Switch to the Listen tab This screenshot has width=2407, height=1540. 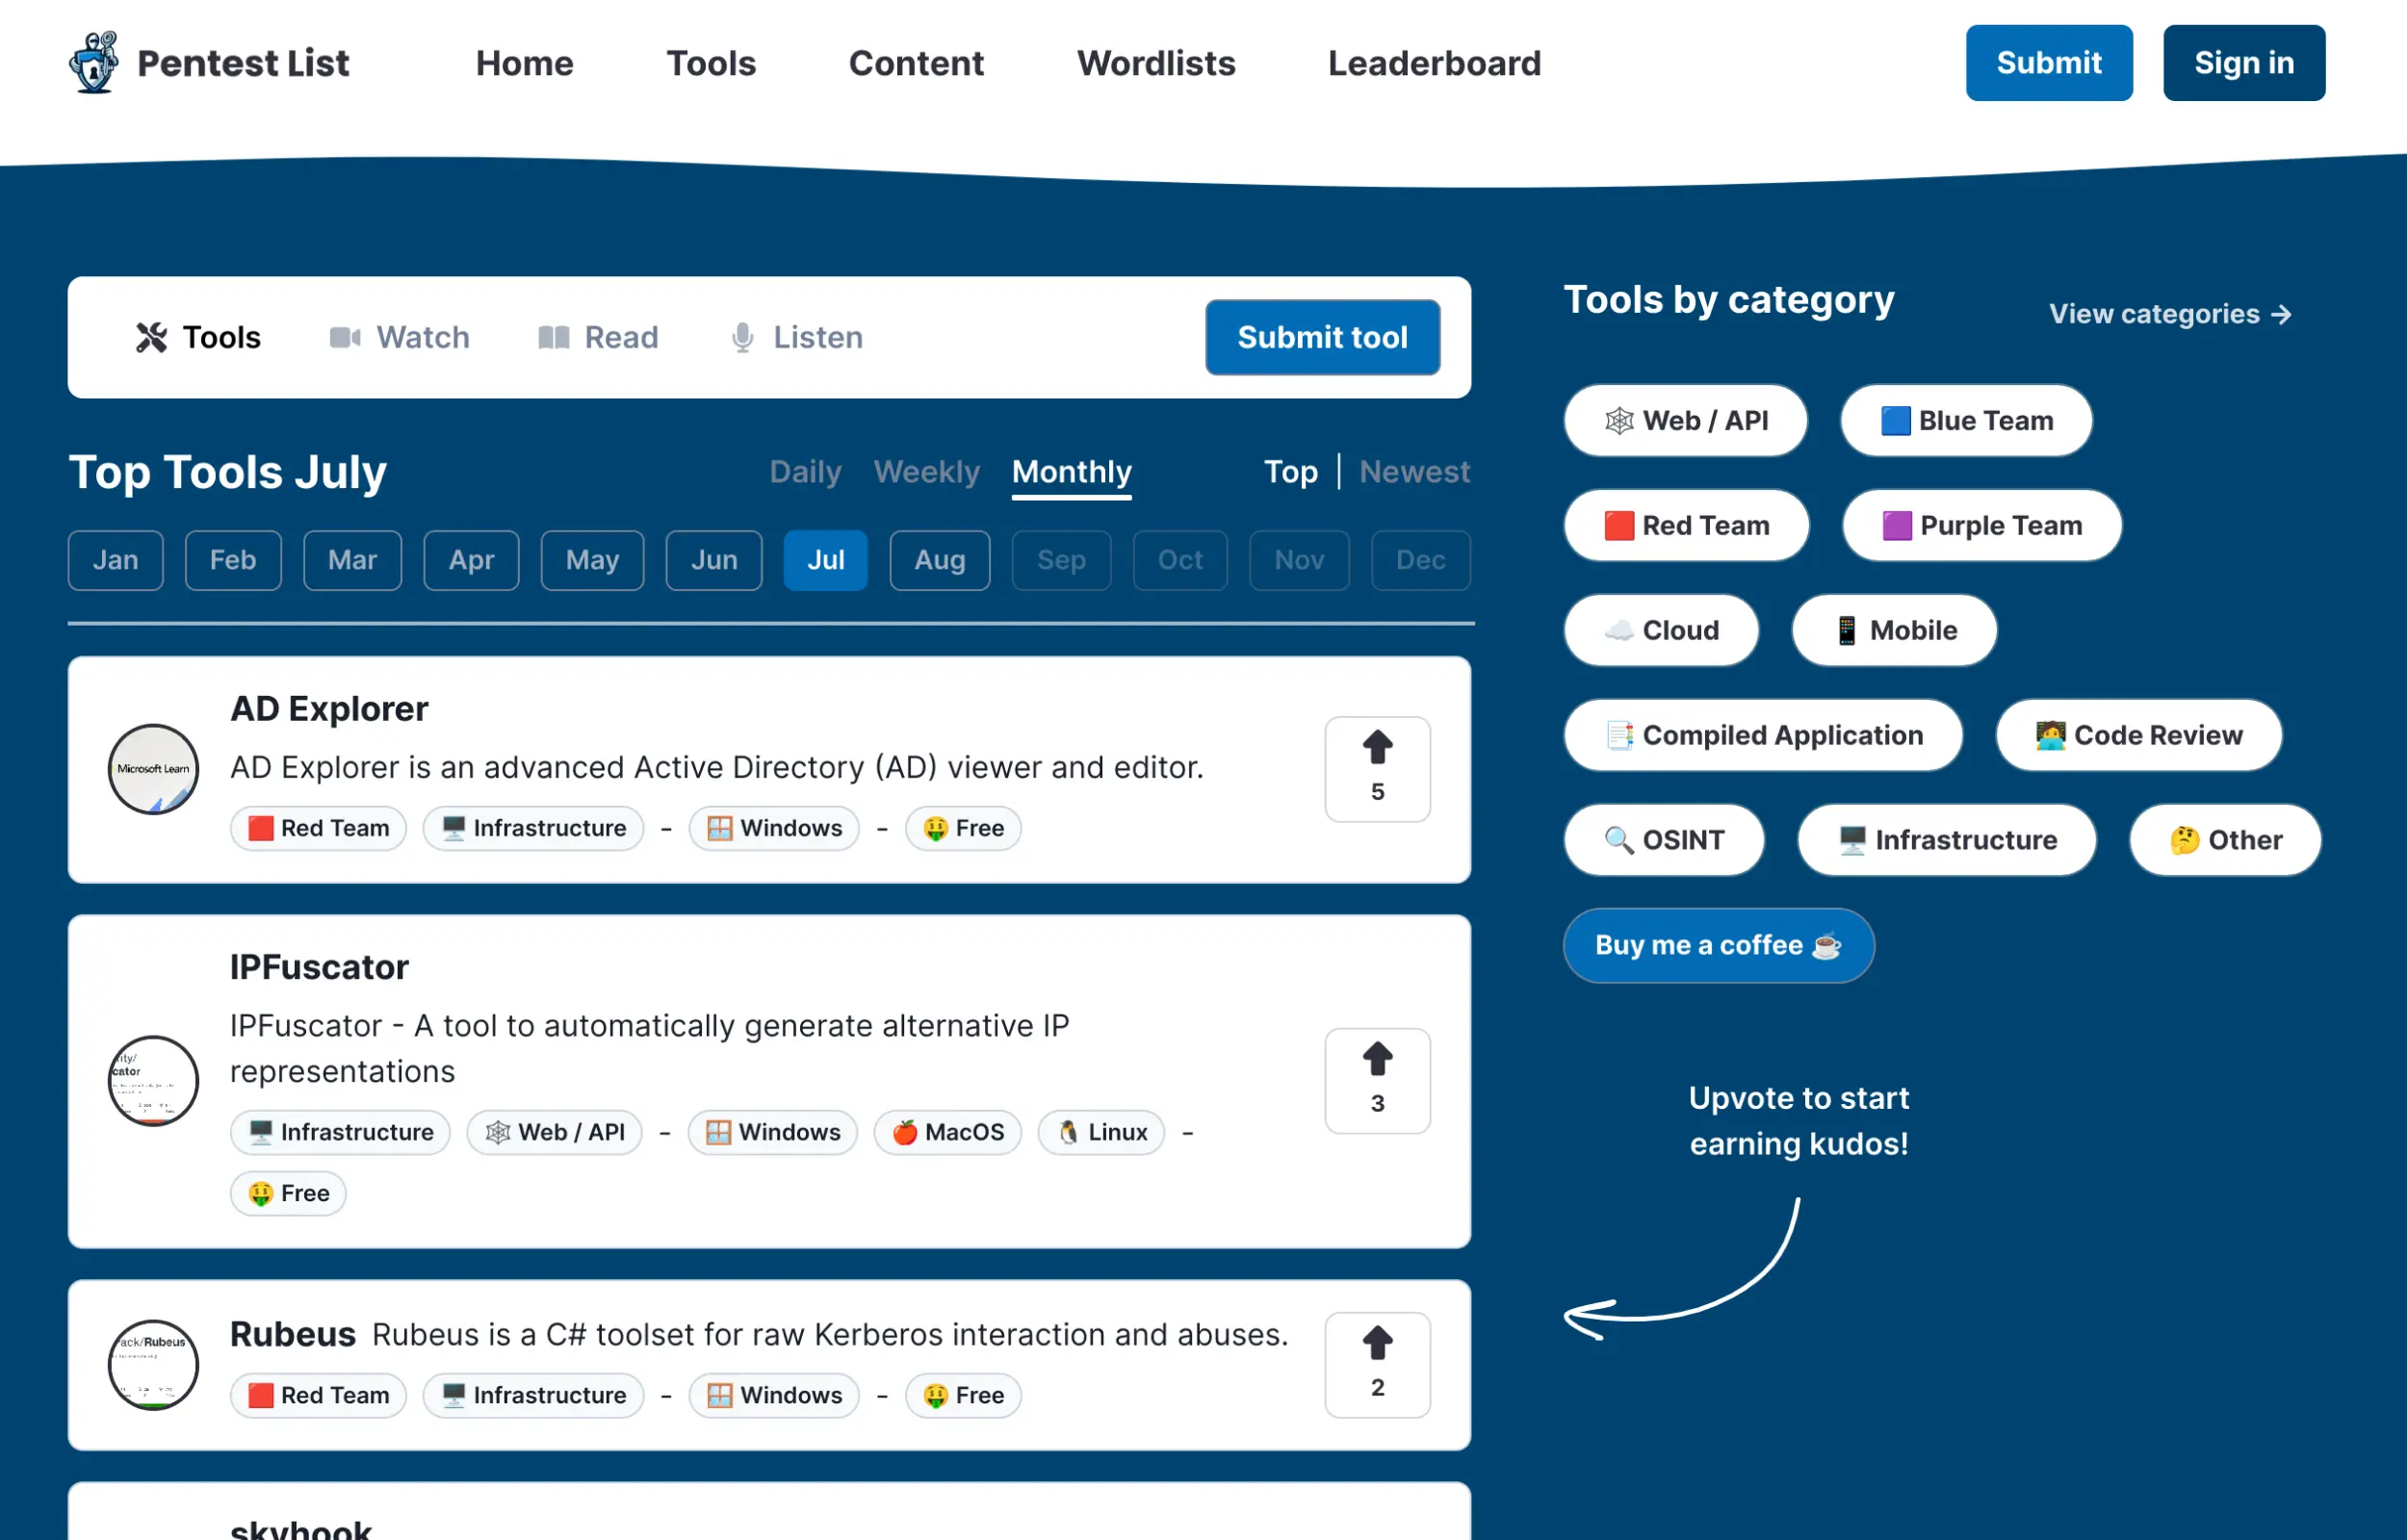797,337
